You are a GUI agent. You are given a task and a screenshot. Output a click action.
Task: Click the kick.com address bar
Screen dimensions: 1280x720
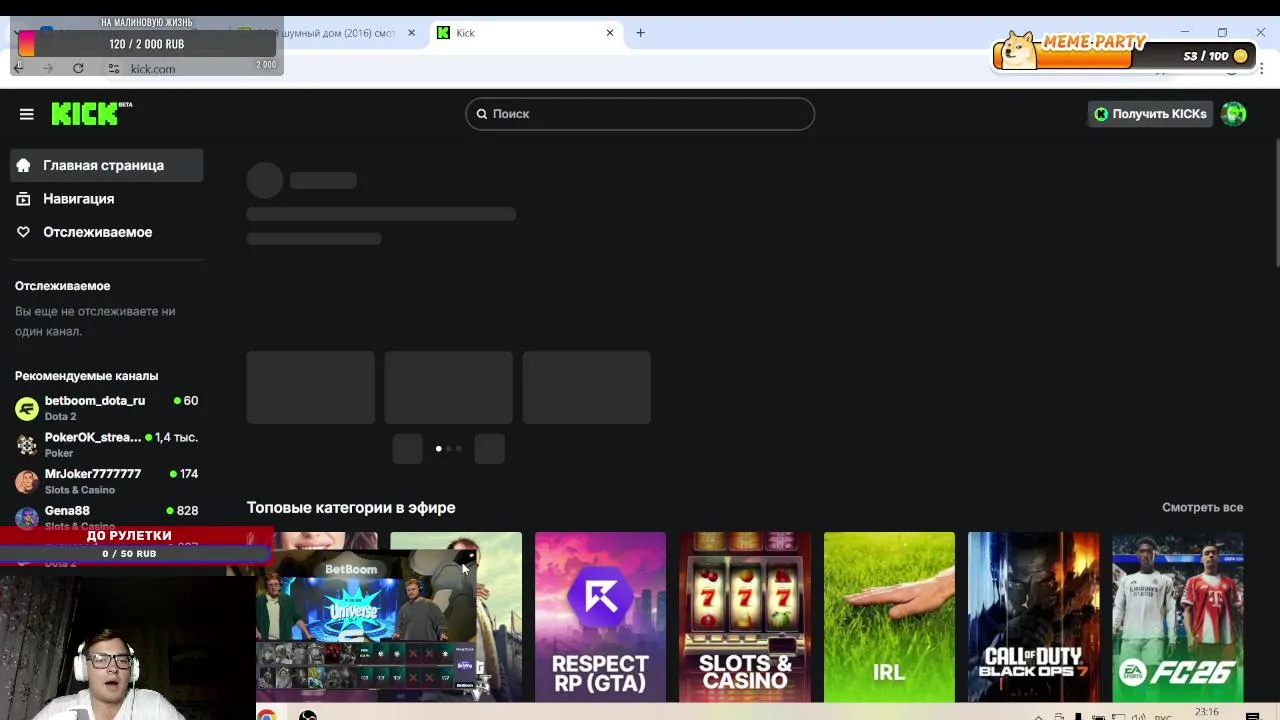click(153, 69)
